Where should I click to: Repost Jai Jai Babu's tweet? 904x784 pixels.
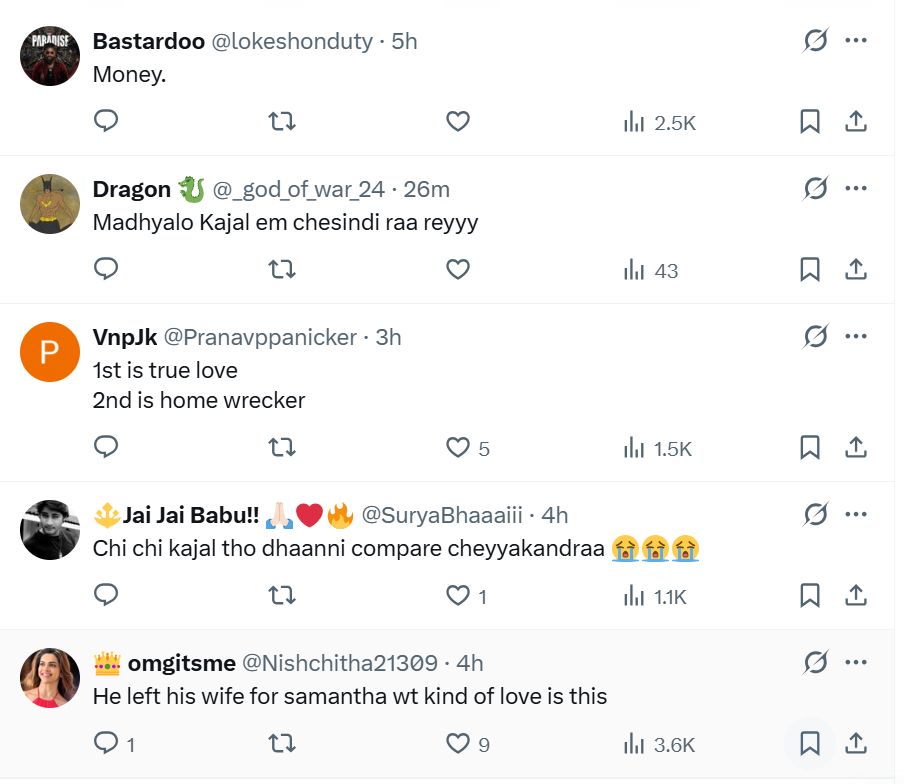(x=283, y=596)
